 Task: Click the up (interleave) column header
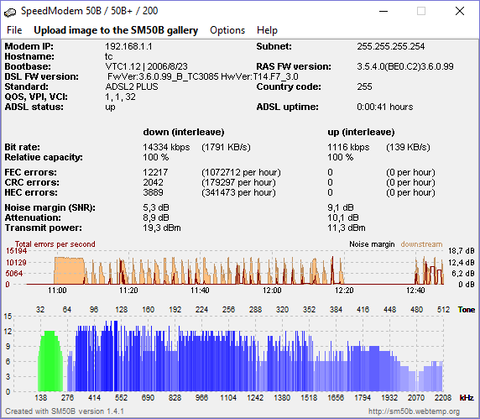tap(361, 132)
